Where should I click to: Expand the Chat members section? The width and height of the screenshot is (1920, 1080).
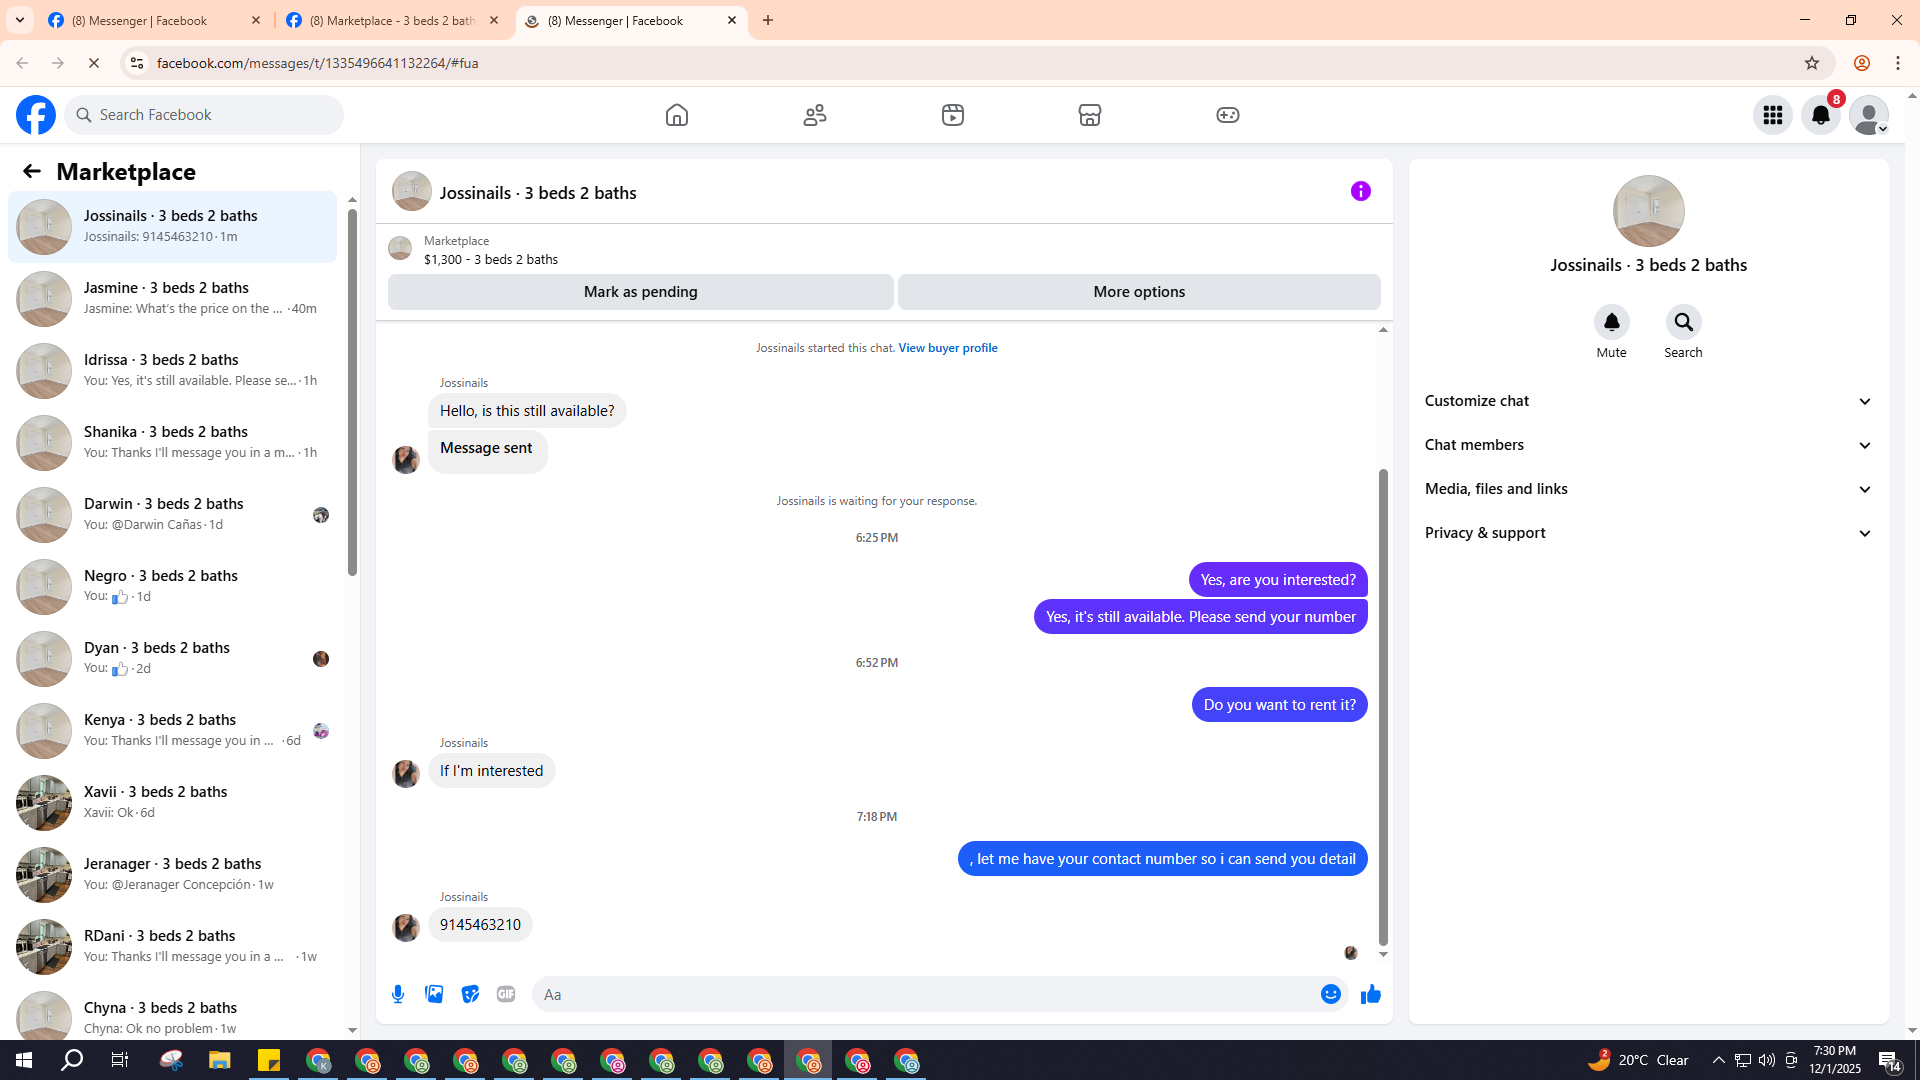point(1648,445)
